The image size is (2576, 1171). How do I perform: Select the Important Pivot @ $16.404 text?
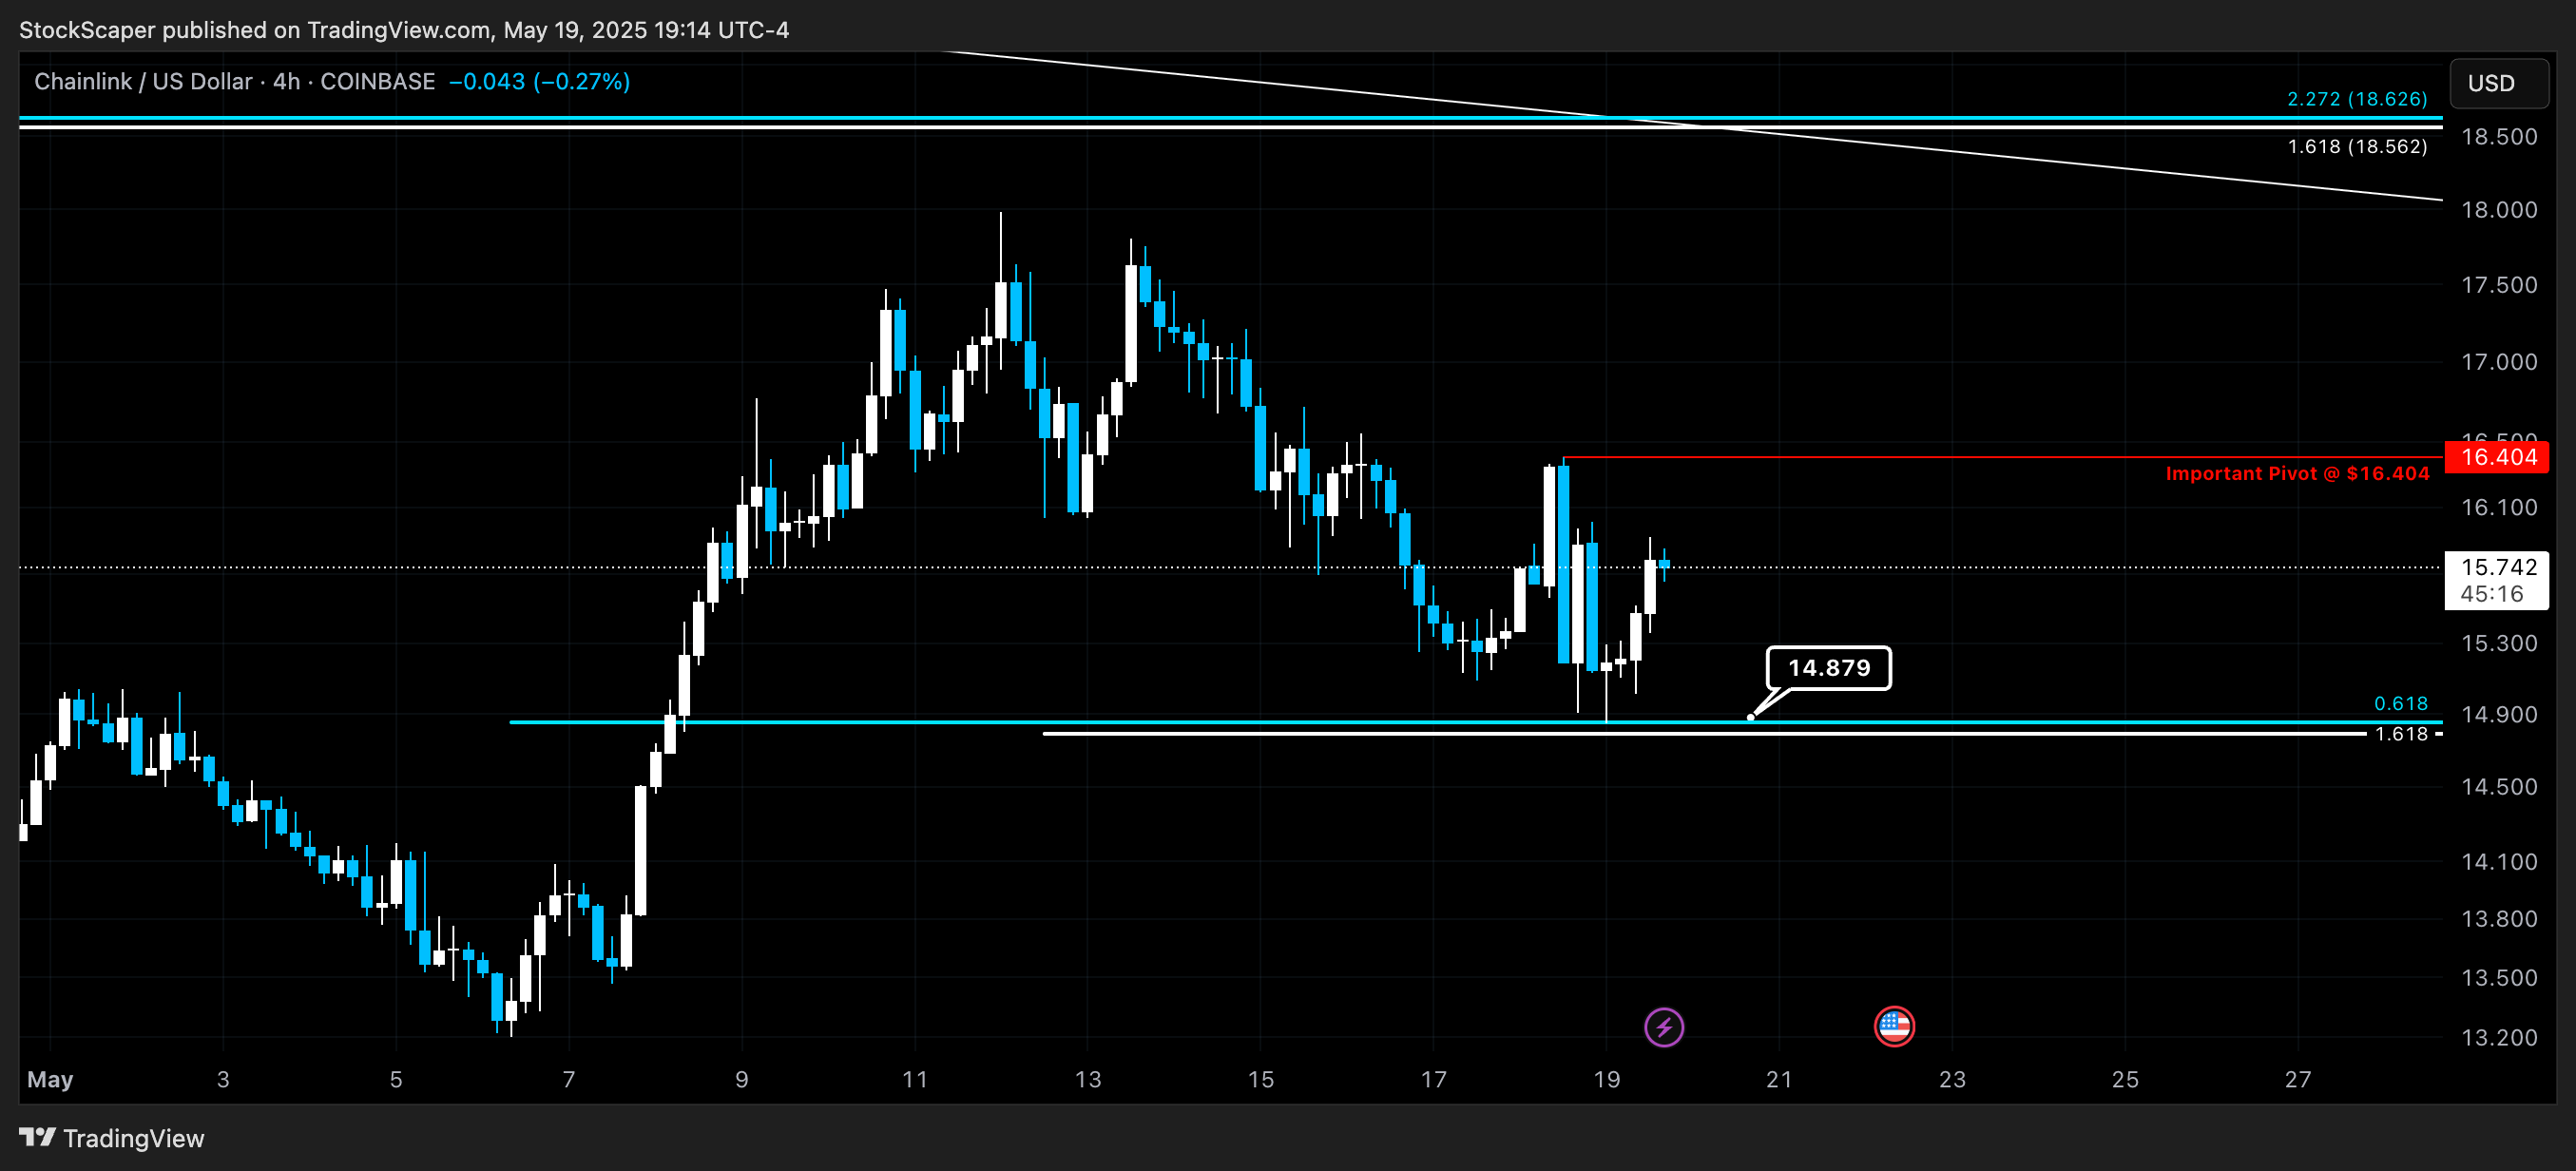(x=2297, y=474)
